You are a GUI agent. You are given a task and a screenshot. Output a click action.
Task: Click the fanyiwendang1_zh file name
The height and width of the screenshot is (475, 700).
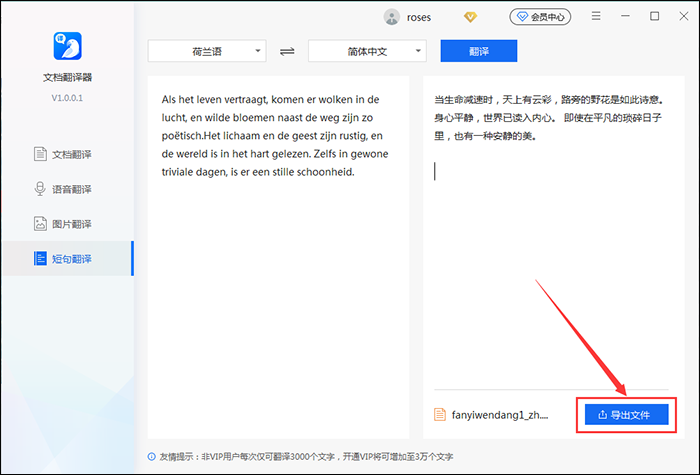coord(500,415)
